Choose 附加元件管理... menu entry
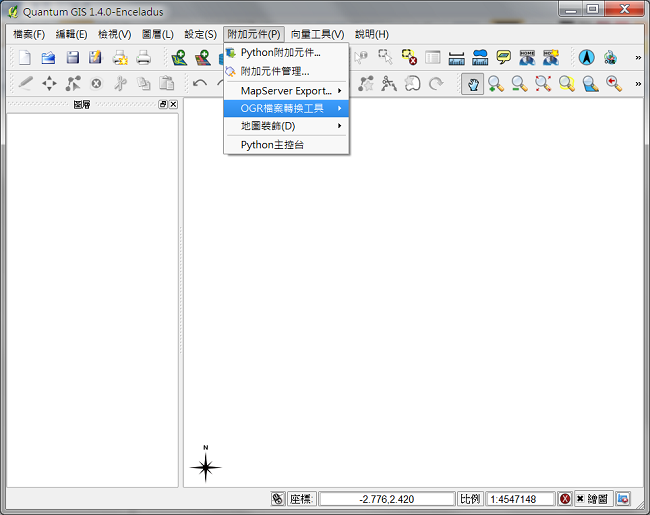The height and width of the screenshot is (515, 650). tap(286, 72)
